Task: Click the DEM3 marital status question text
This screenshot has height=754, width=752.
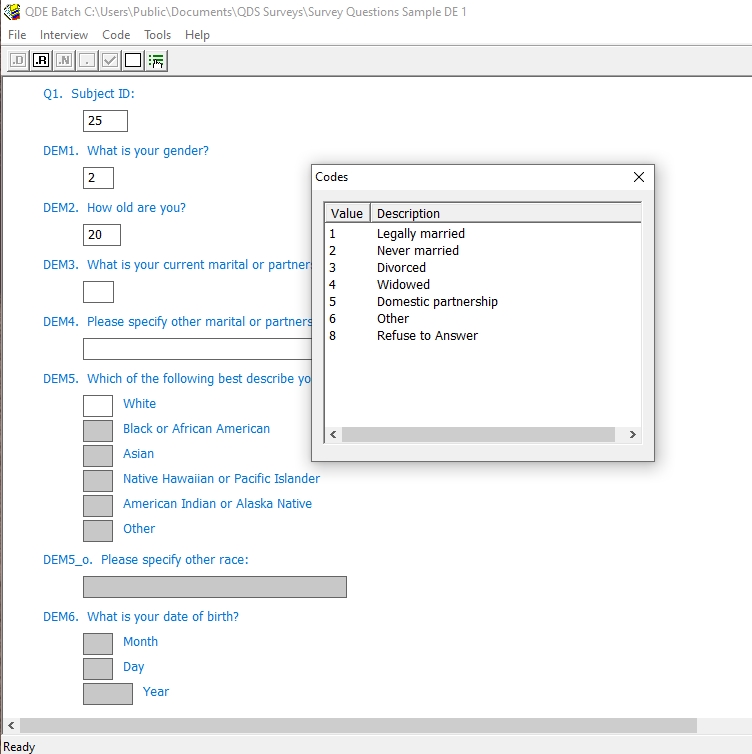Action: click(x=200, y=265)
